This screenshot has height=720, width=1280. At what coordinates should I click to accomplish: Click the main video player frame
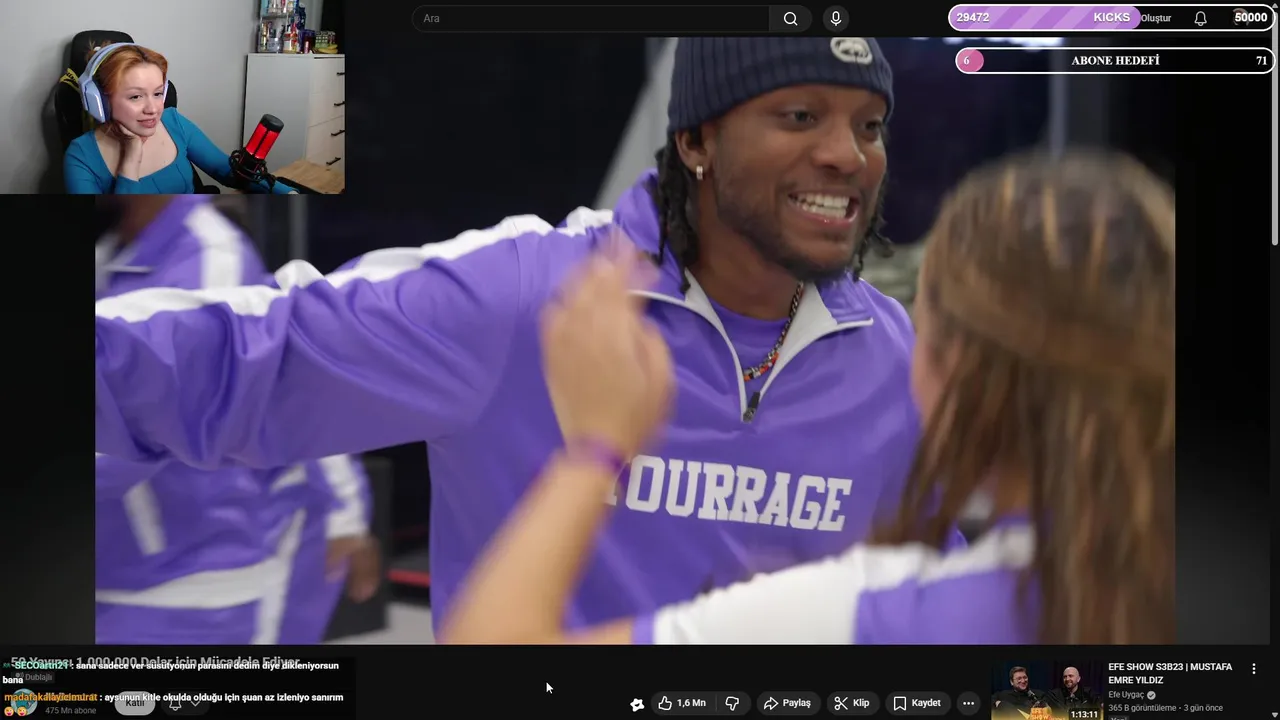(634, 340)
